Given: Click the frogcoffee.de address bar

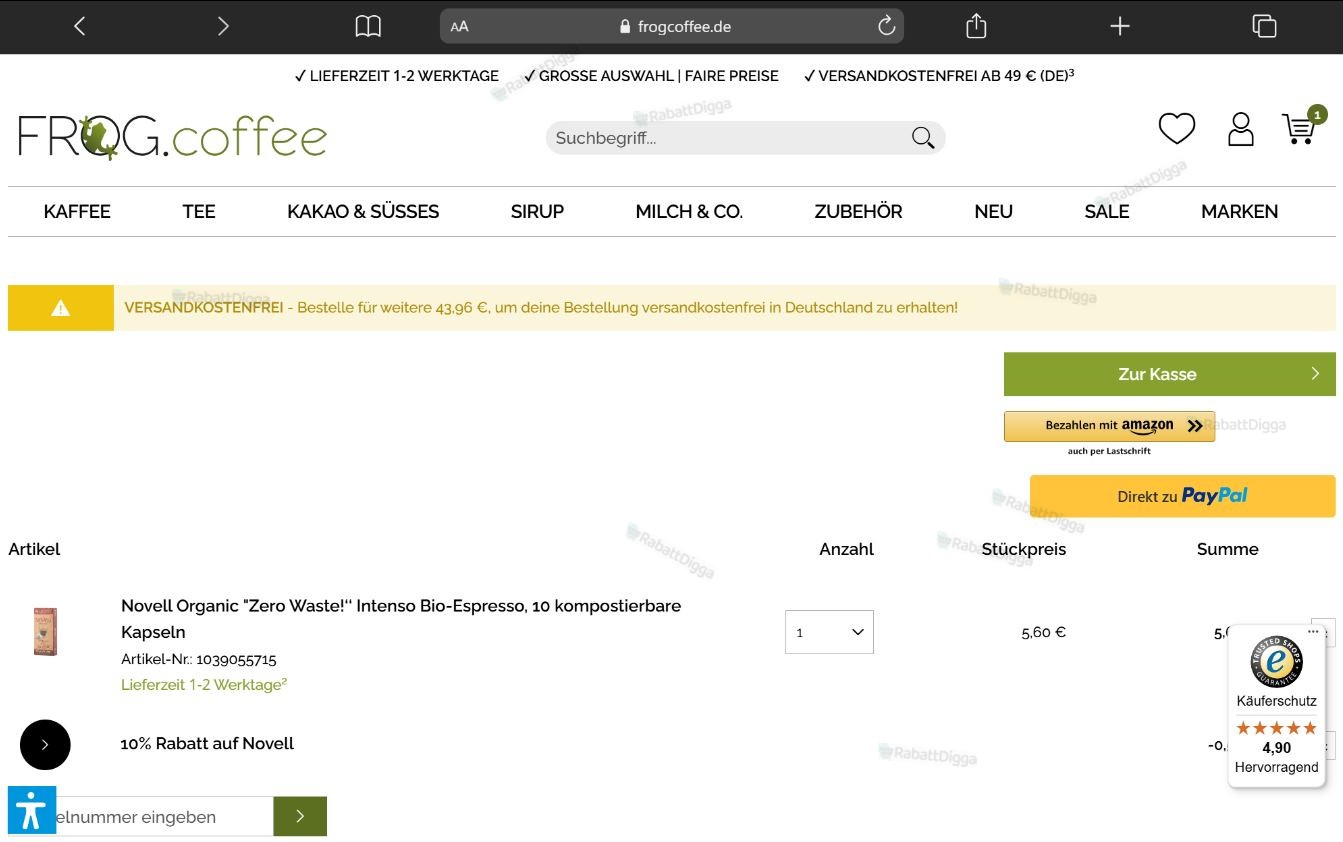Looking at the screenshot, I should click(672, 27).
